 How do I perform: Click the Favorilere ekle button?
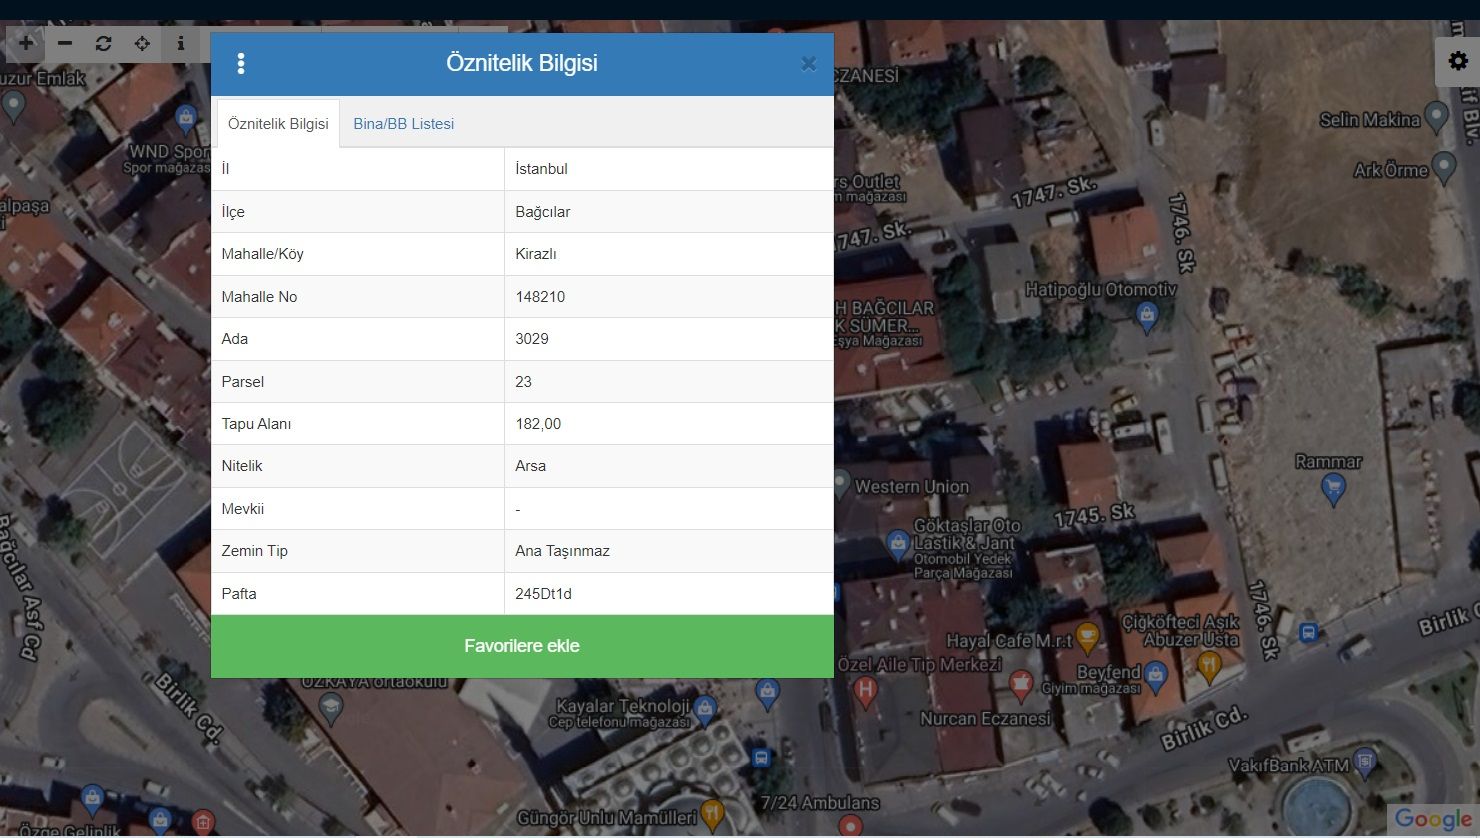[x=522, y=646]
